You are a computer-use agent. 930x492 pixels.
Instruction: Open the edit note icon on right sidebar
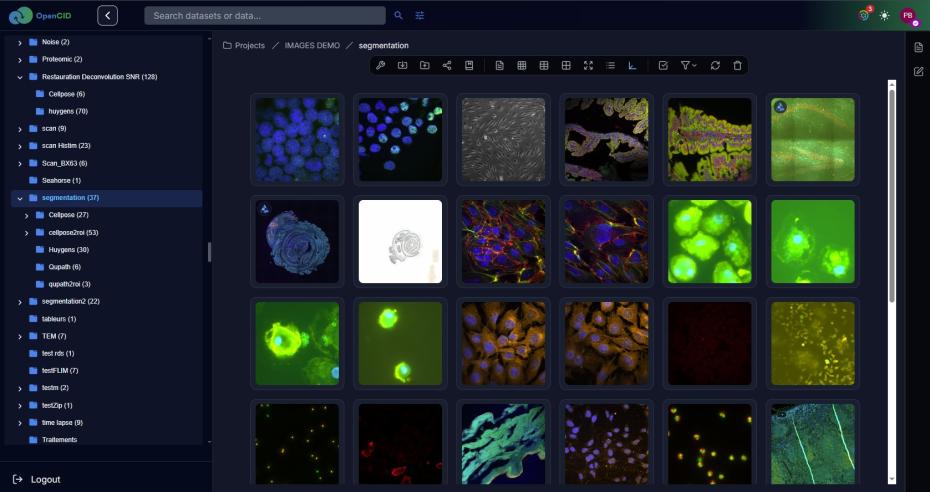(x=919, y=72)
